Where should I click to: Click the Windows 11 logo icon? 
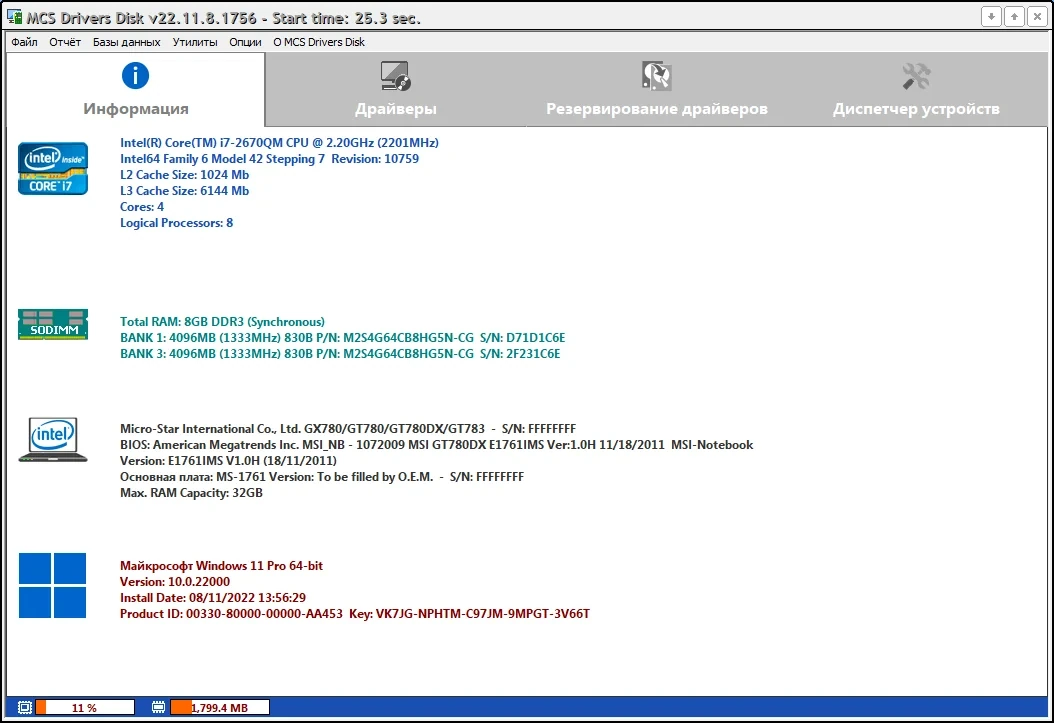(52, 585)
